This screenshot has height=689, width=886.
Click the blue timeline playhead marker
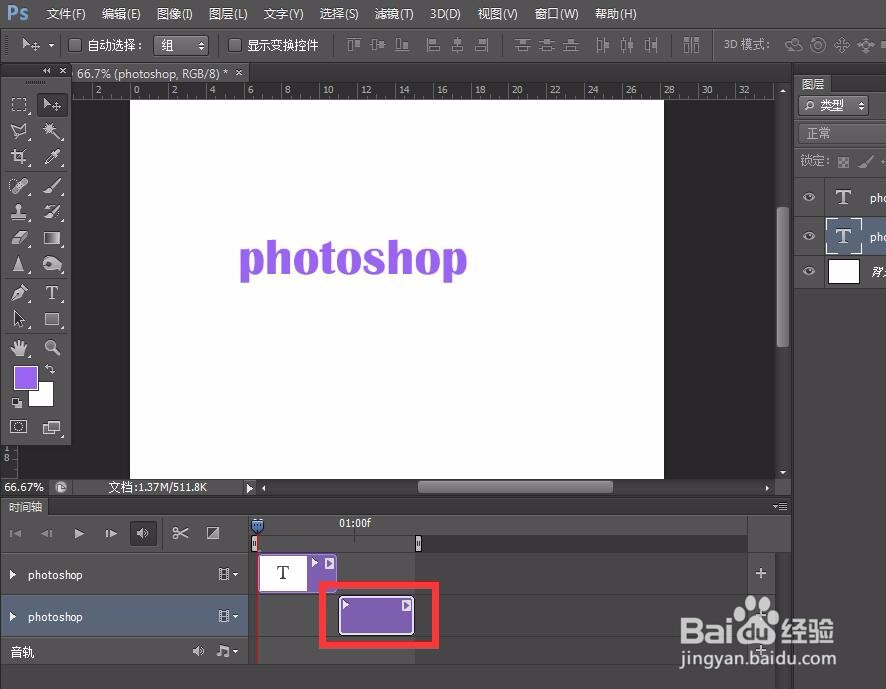pos(257,526)
